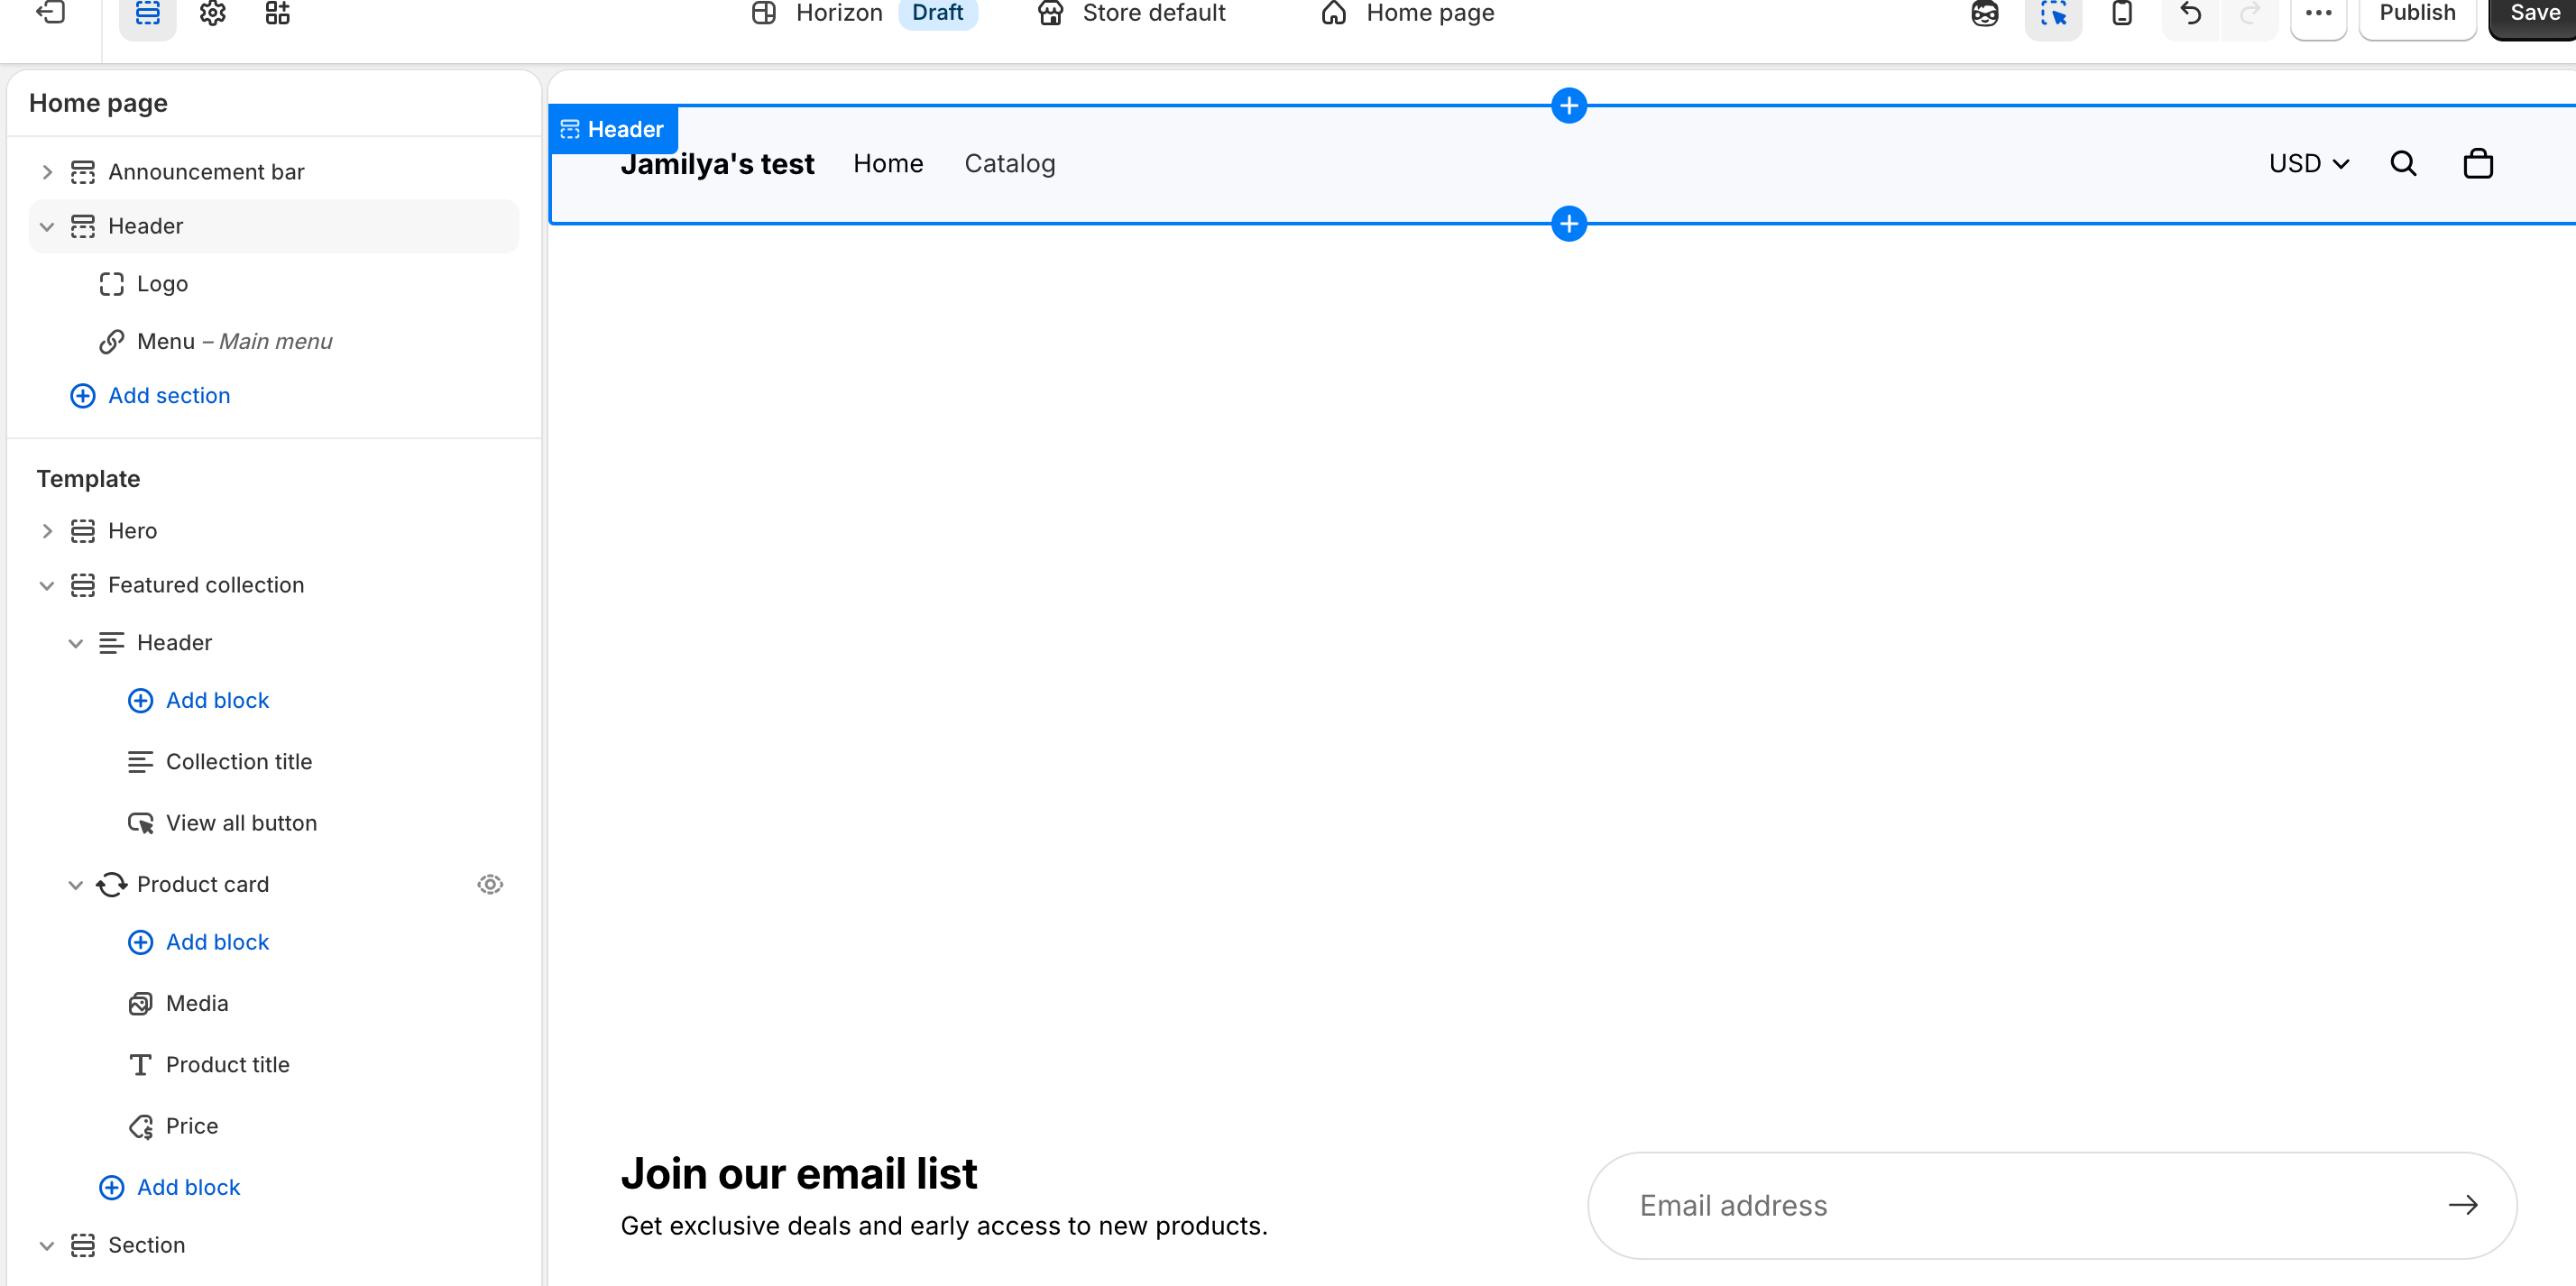
Task: Click the exit editor icon
Action: [x=50, y=13]
